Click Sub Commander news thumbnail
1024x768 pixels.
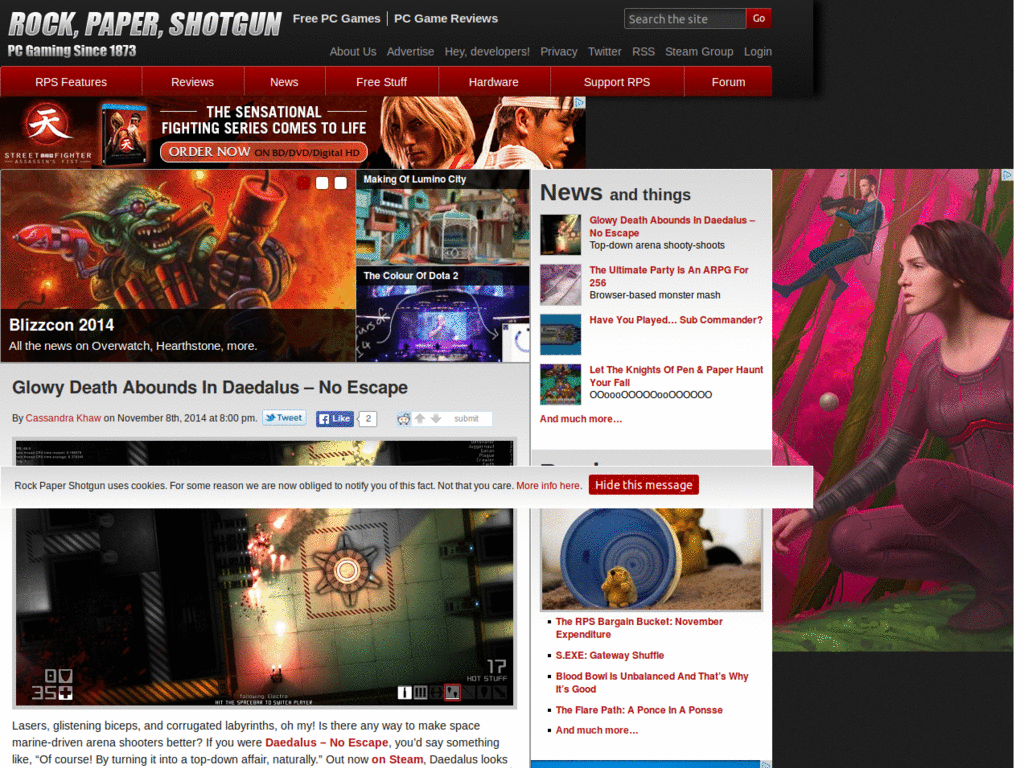point(560,334)
